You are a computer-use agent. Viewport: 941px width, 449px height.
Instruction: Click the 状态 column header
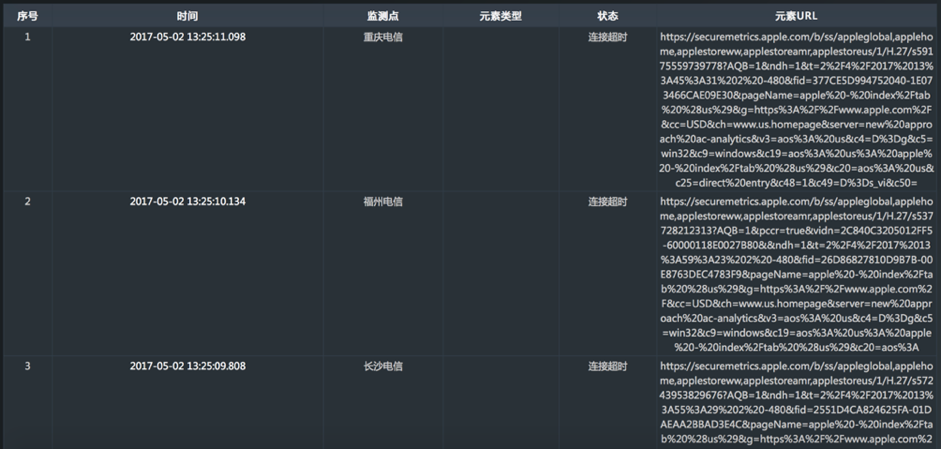607,16
